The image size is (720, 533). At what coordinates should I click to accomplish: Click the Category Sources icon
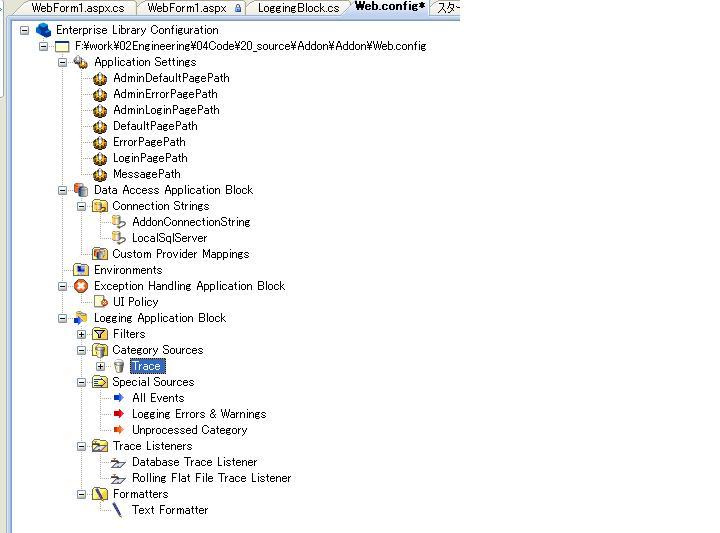[100, 350]
